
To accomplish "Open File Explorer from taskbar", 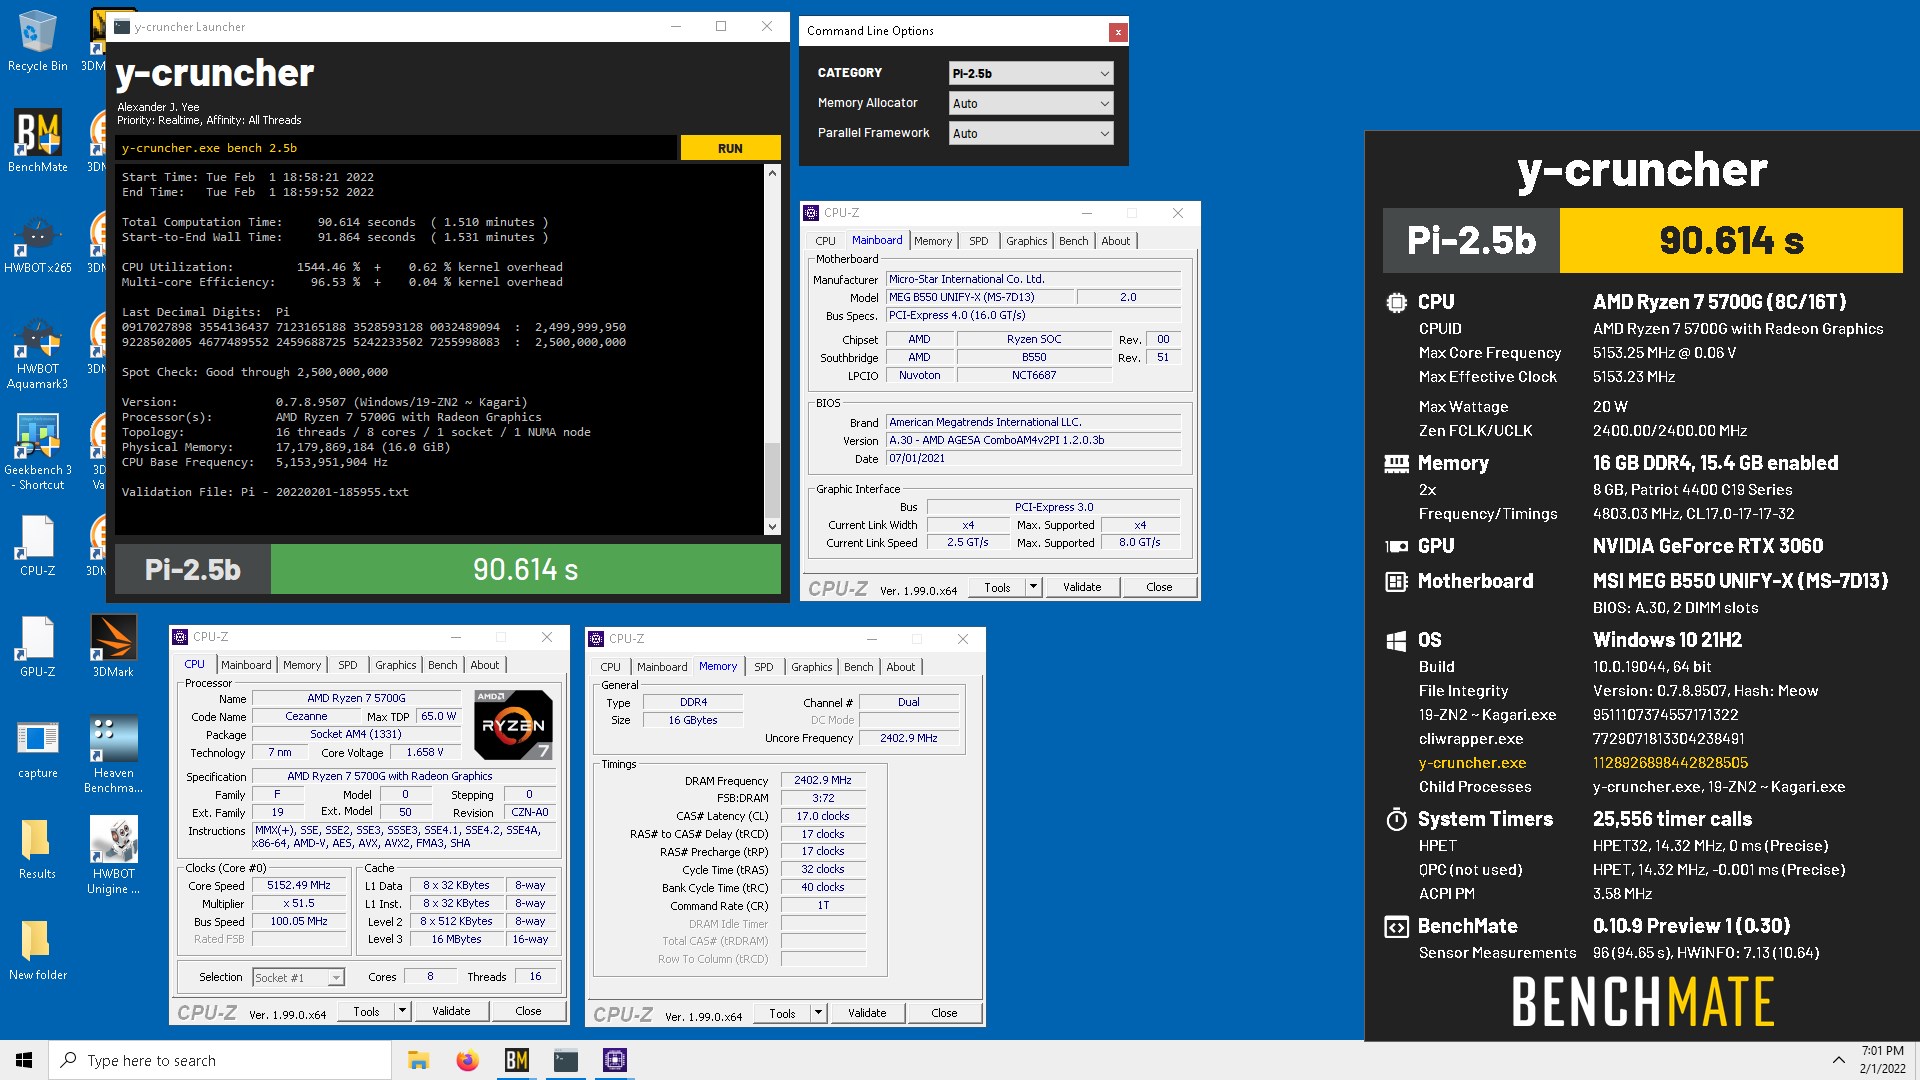I will pyautogui.click(x=418, y=1060).
